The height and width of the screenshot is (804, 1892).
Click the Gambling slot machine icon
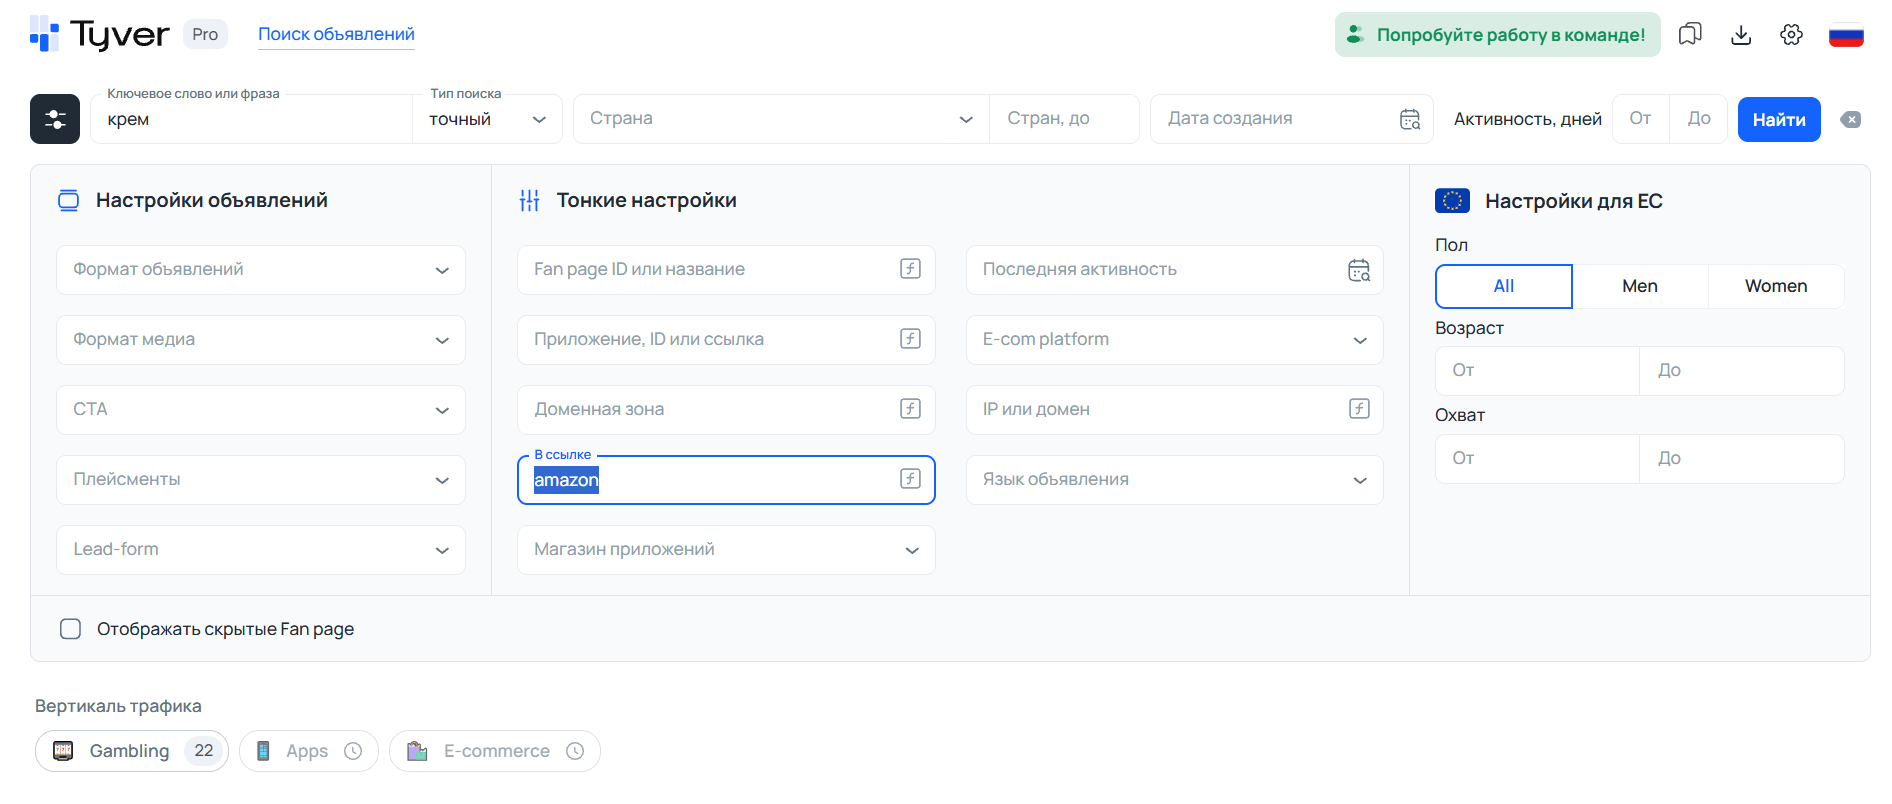pos(63,751)
